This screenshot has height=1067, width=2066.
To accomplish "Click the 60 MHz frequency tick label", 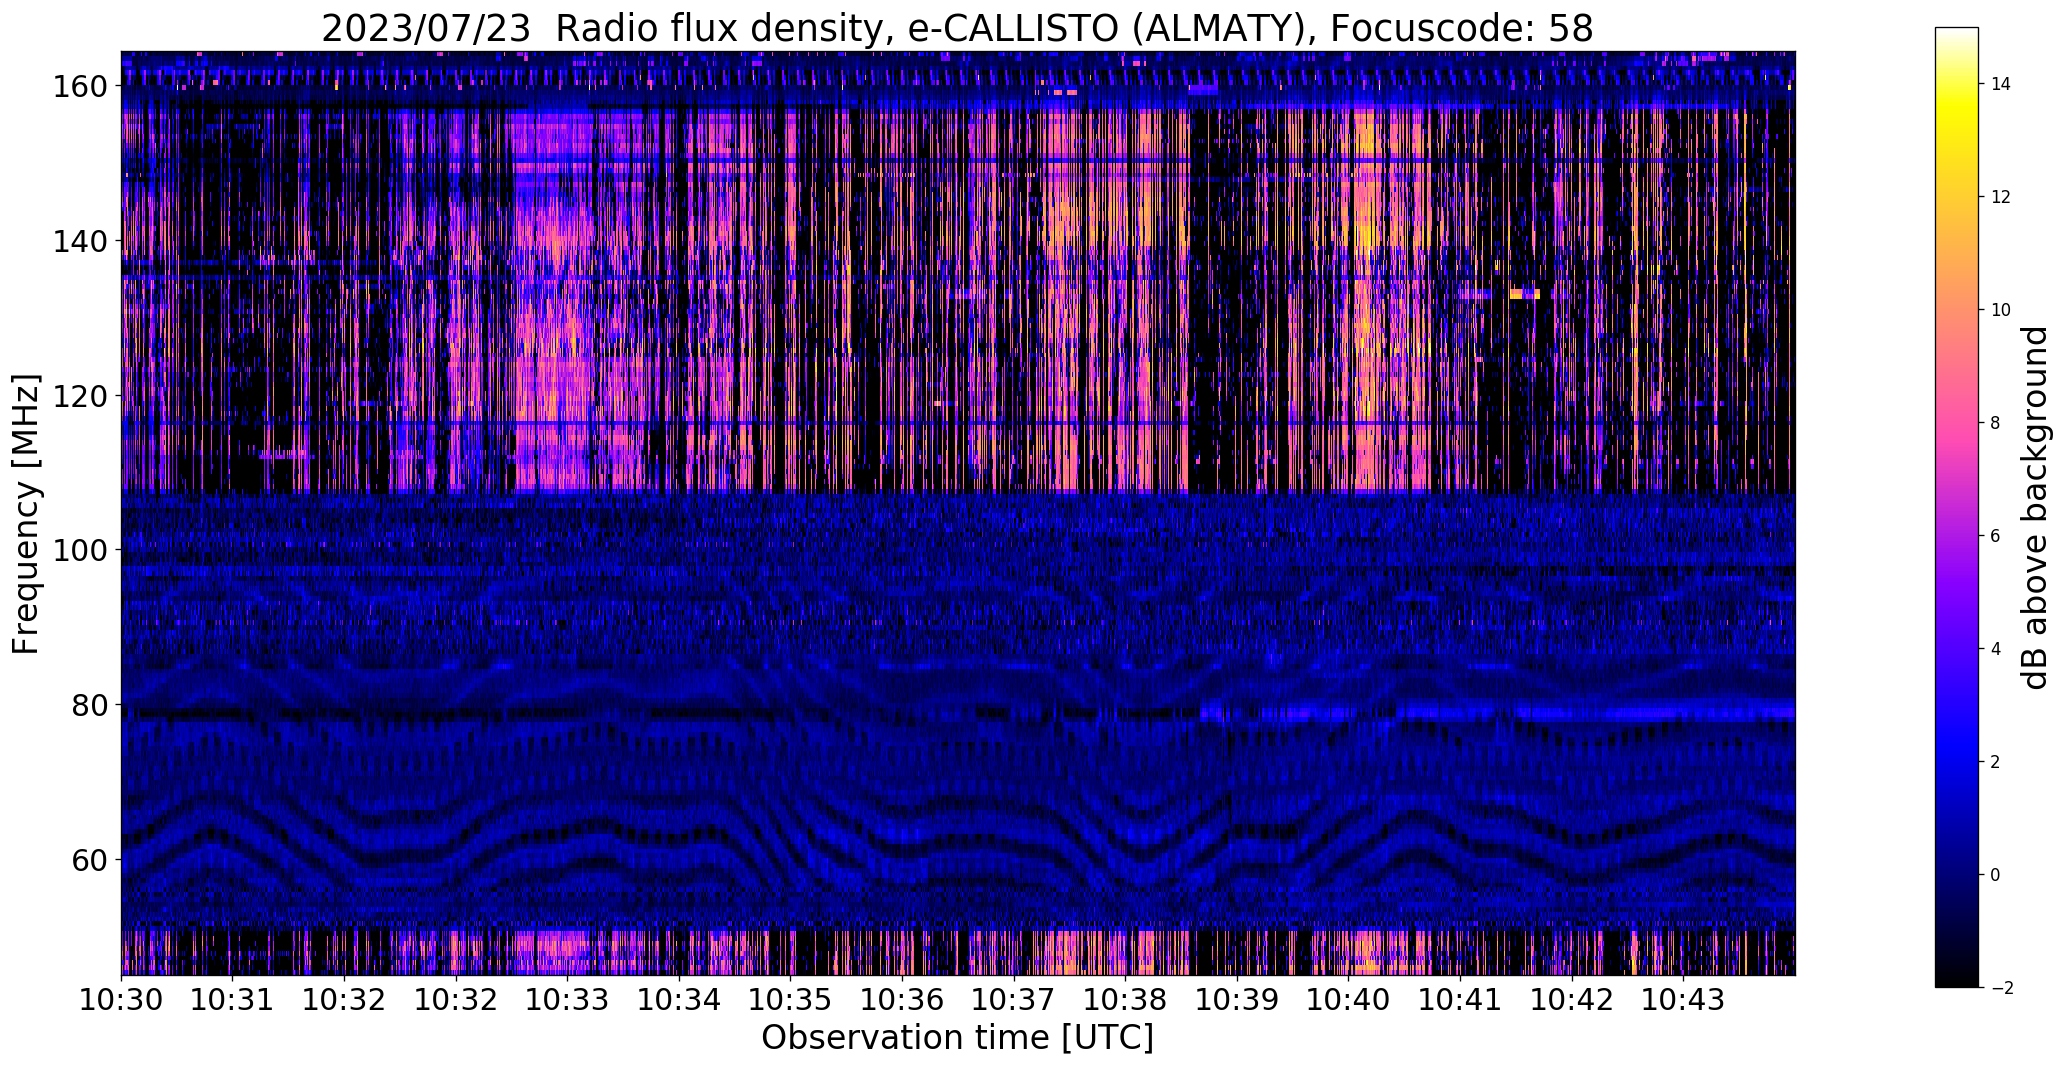I will [x=89, y=860].
